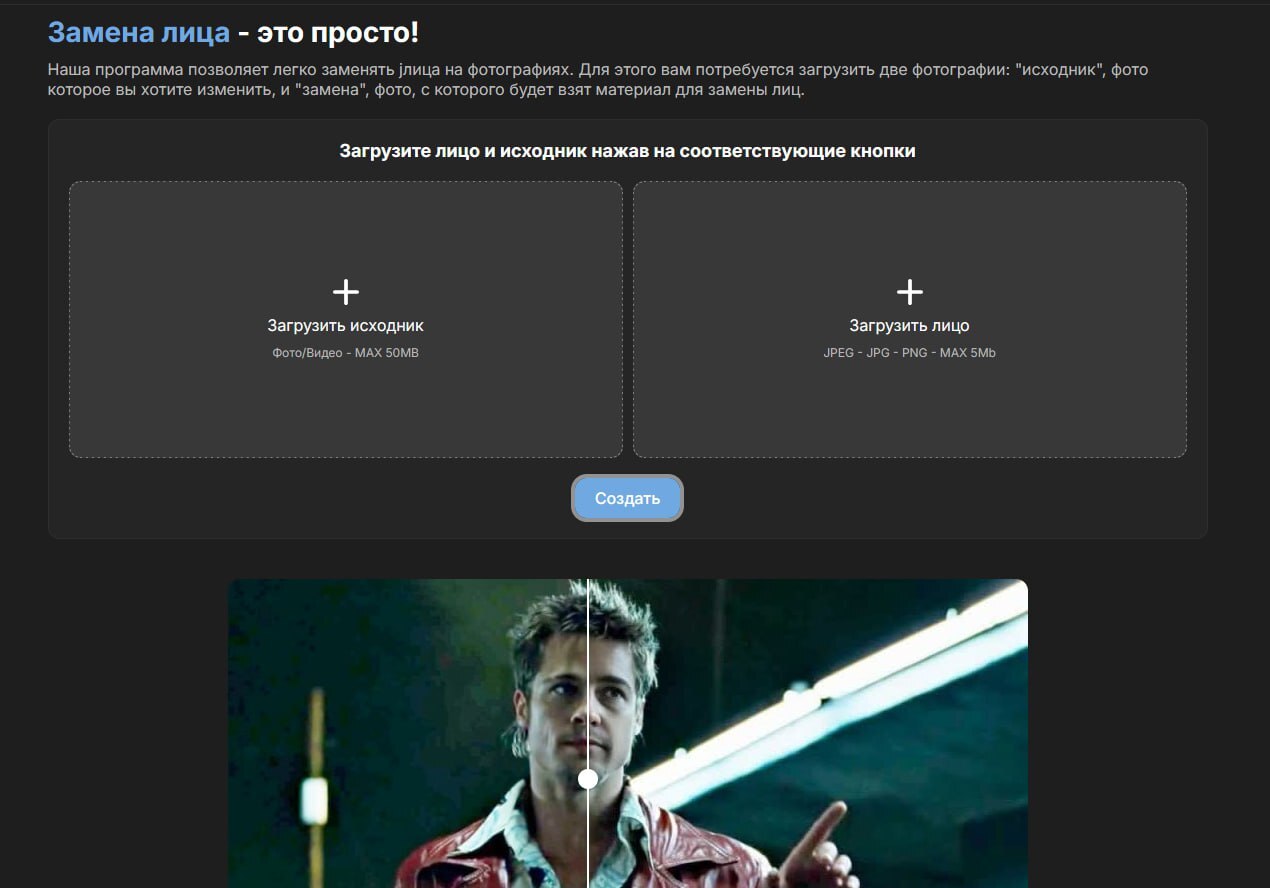Image resolution: width=1270 pixels, height=888 pixels.
Task: Click the 'Фото/Видео - MAX 50MB' text
Action: pos(346,353)
